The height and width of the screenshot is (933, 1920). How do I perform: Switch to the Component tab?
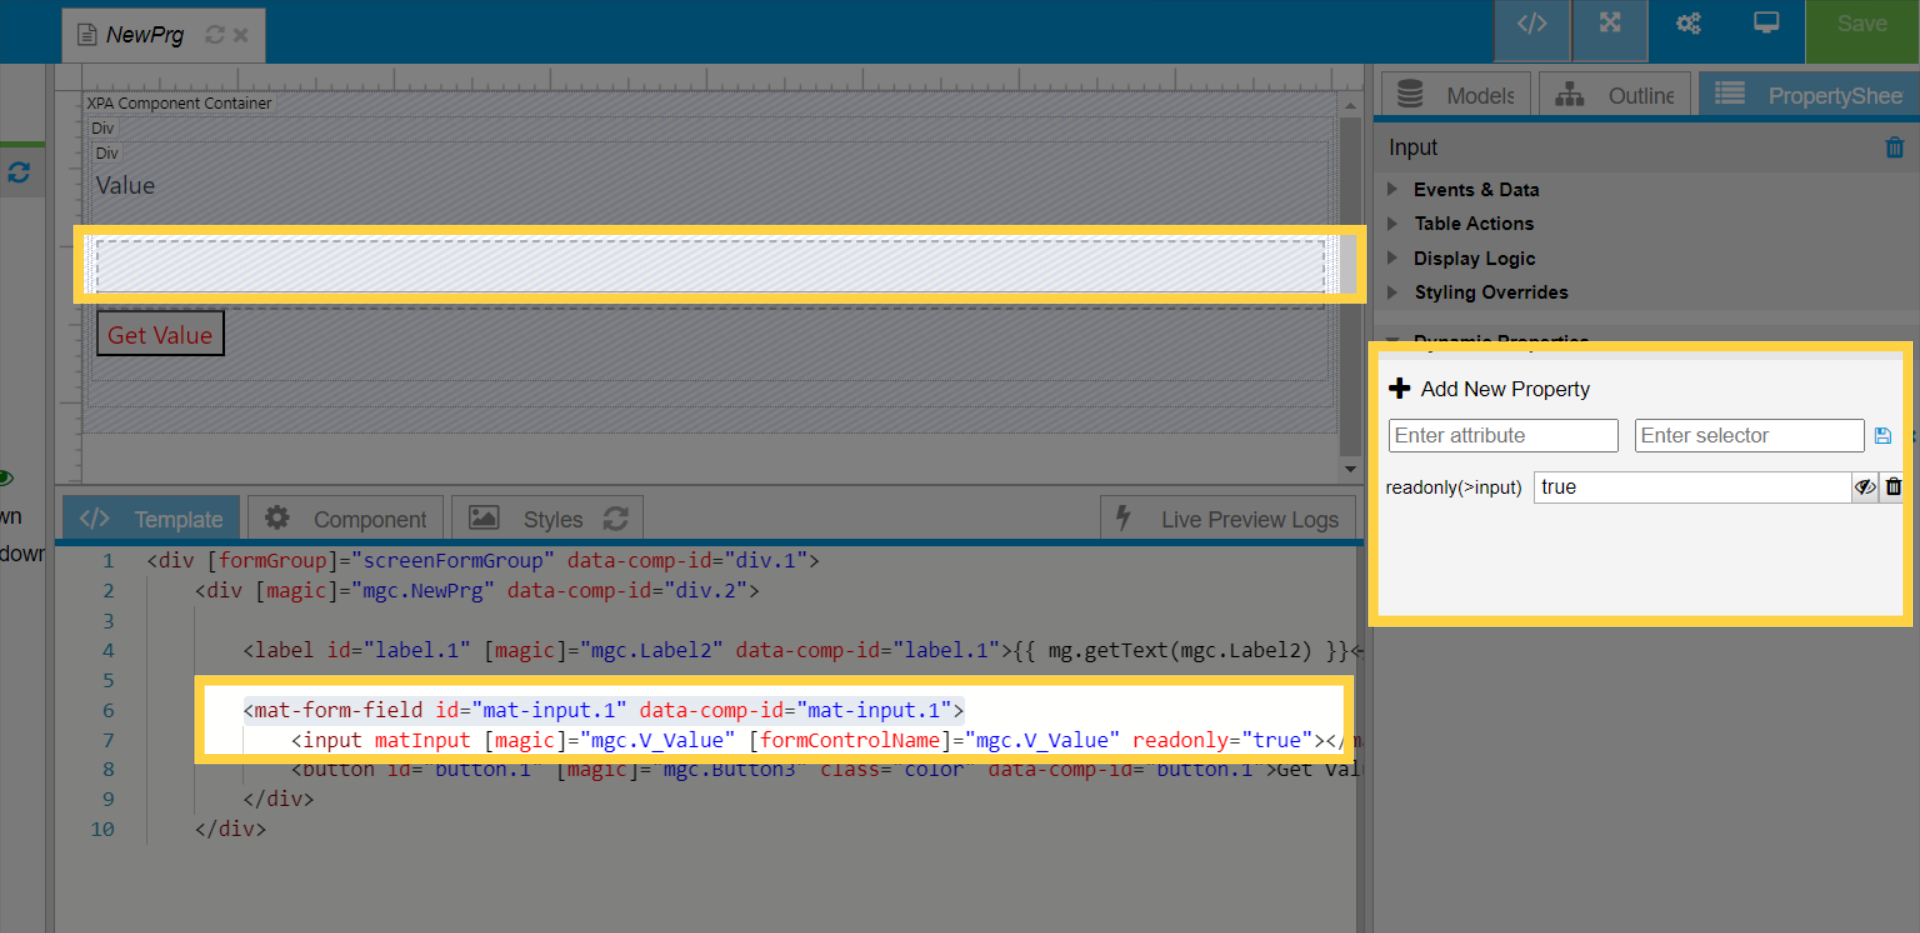click(346, 519)
